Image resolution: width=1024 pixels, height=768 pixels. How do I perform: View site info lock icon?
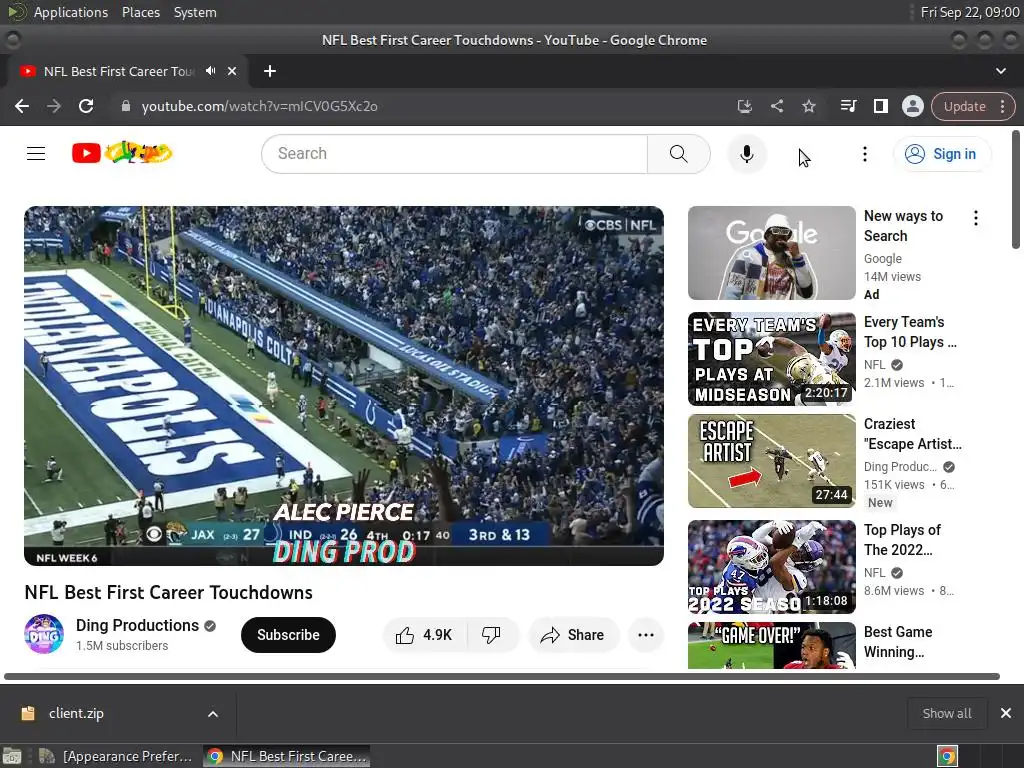[x=126, y=106]
